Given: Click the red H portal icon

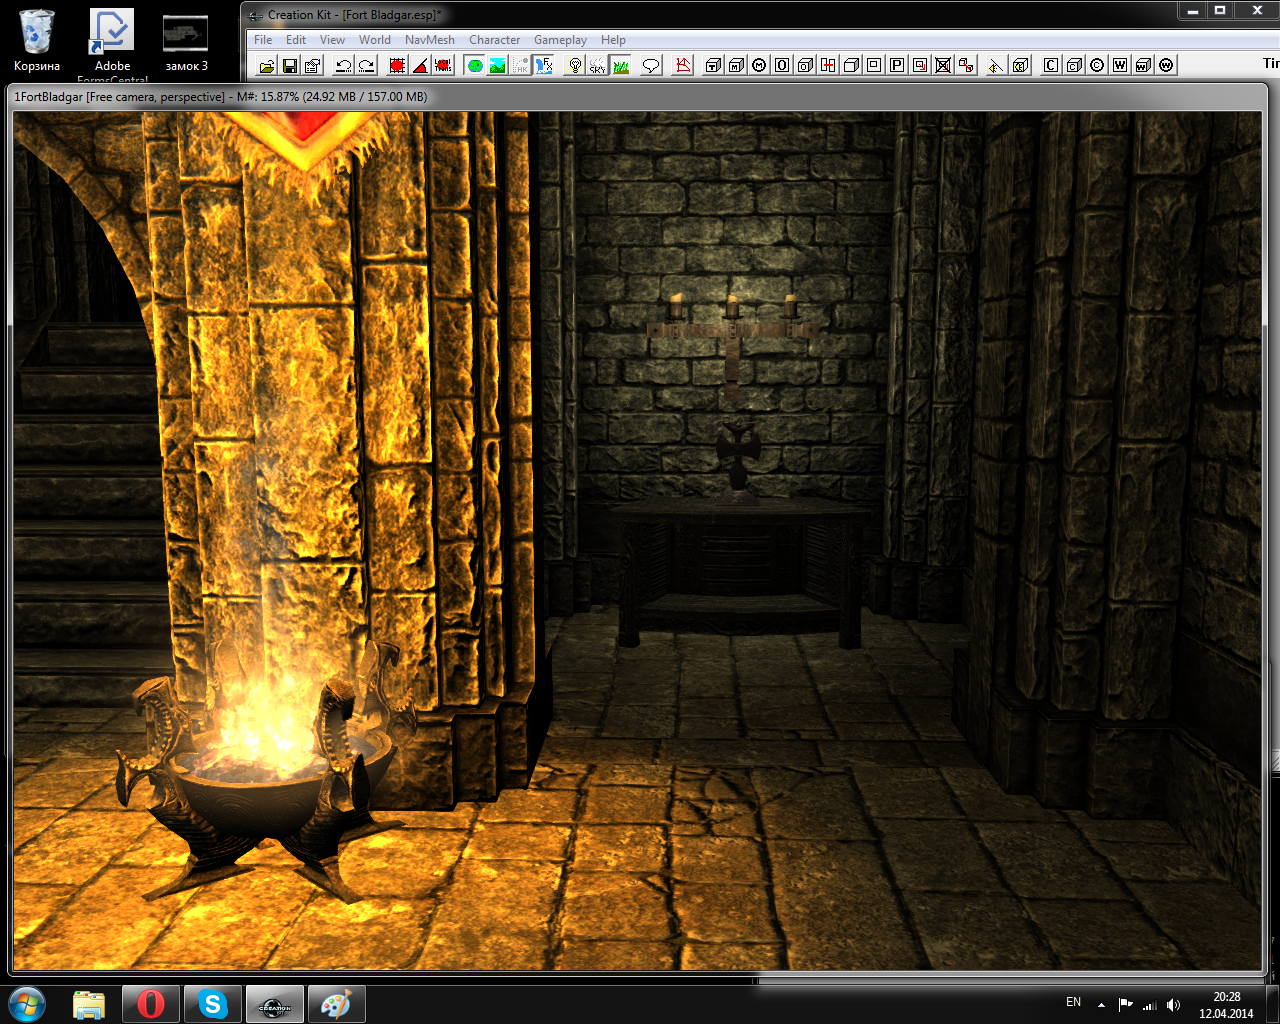Looking at the screenshot, I should [x=828, y=65].
